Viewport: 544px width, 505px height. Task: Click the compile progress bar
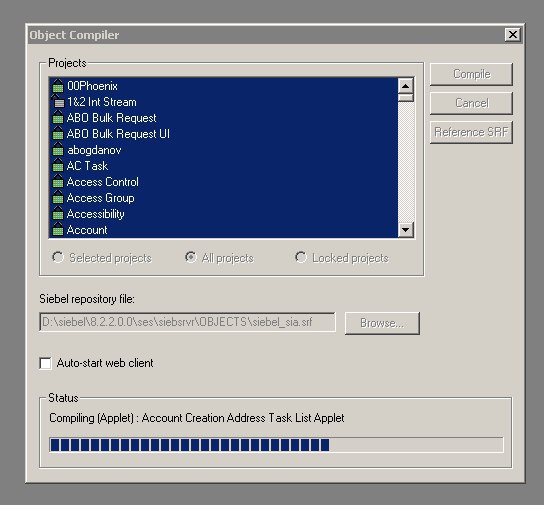point(276,445)
